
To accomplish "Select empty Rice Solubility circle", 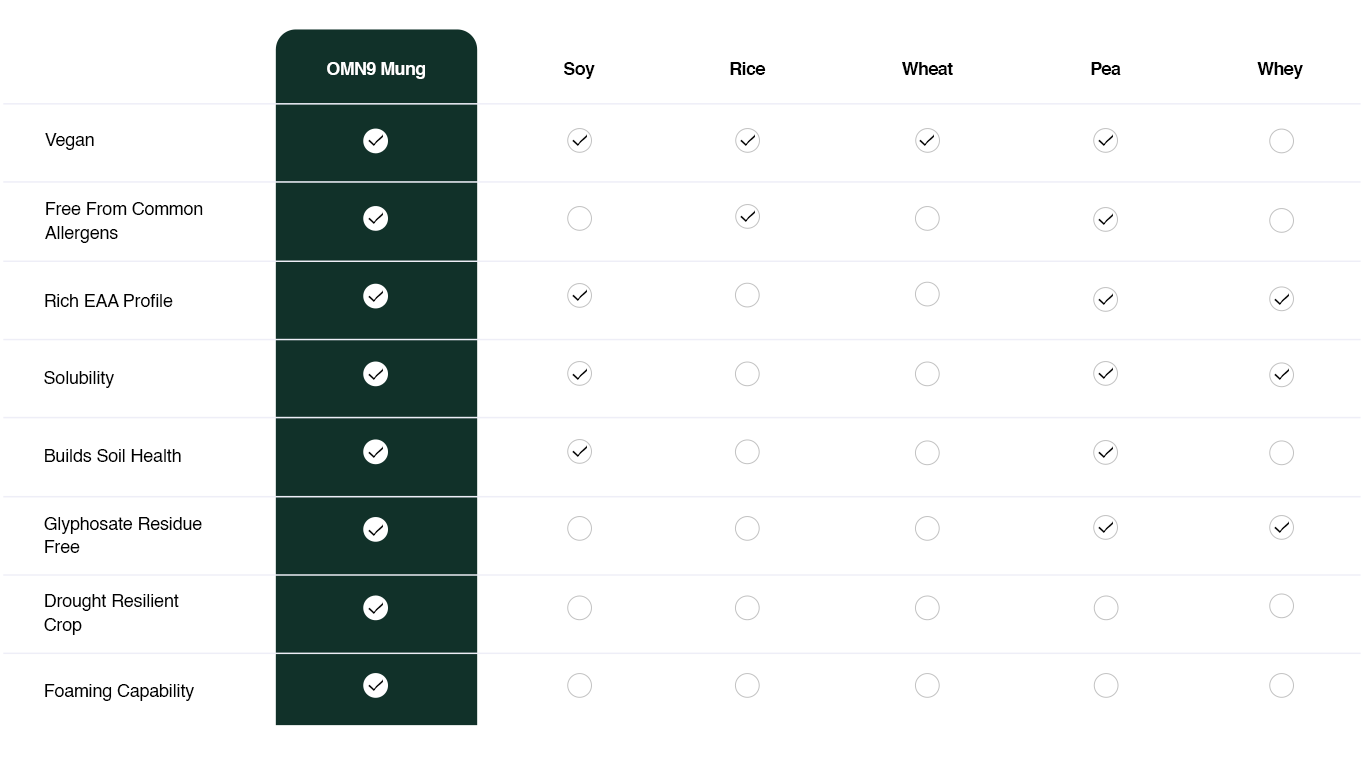I will [747, 374].
